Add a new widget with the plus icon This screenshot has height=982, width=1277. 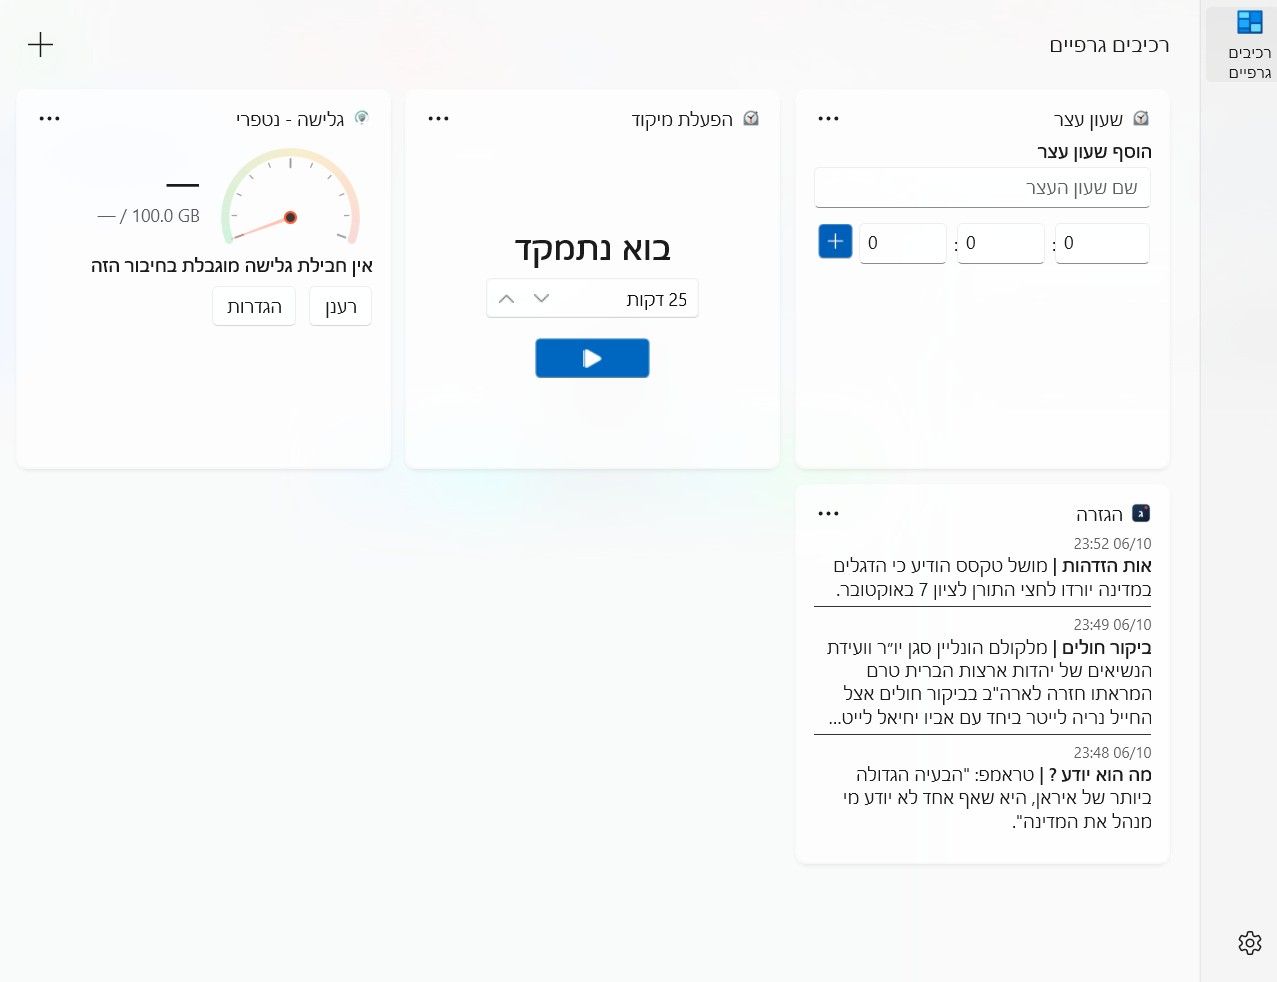pos(40,44)
